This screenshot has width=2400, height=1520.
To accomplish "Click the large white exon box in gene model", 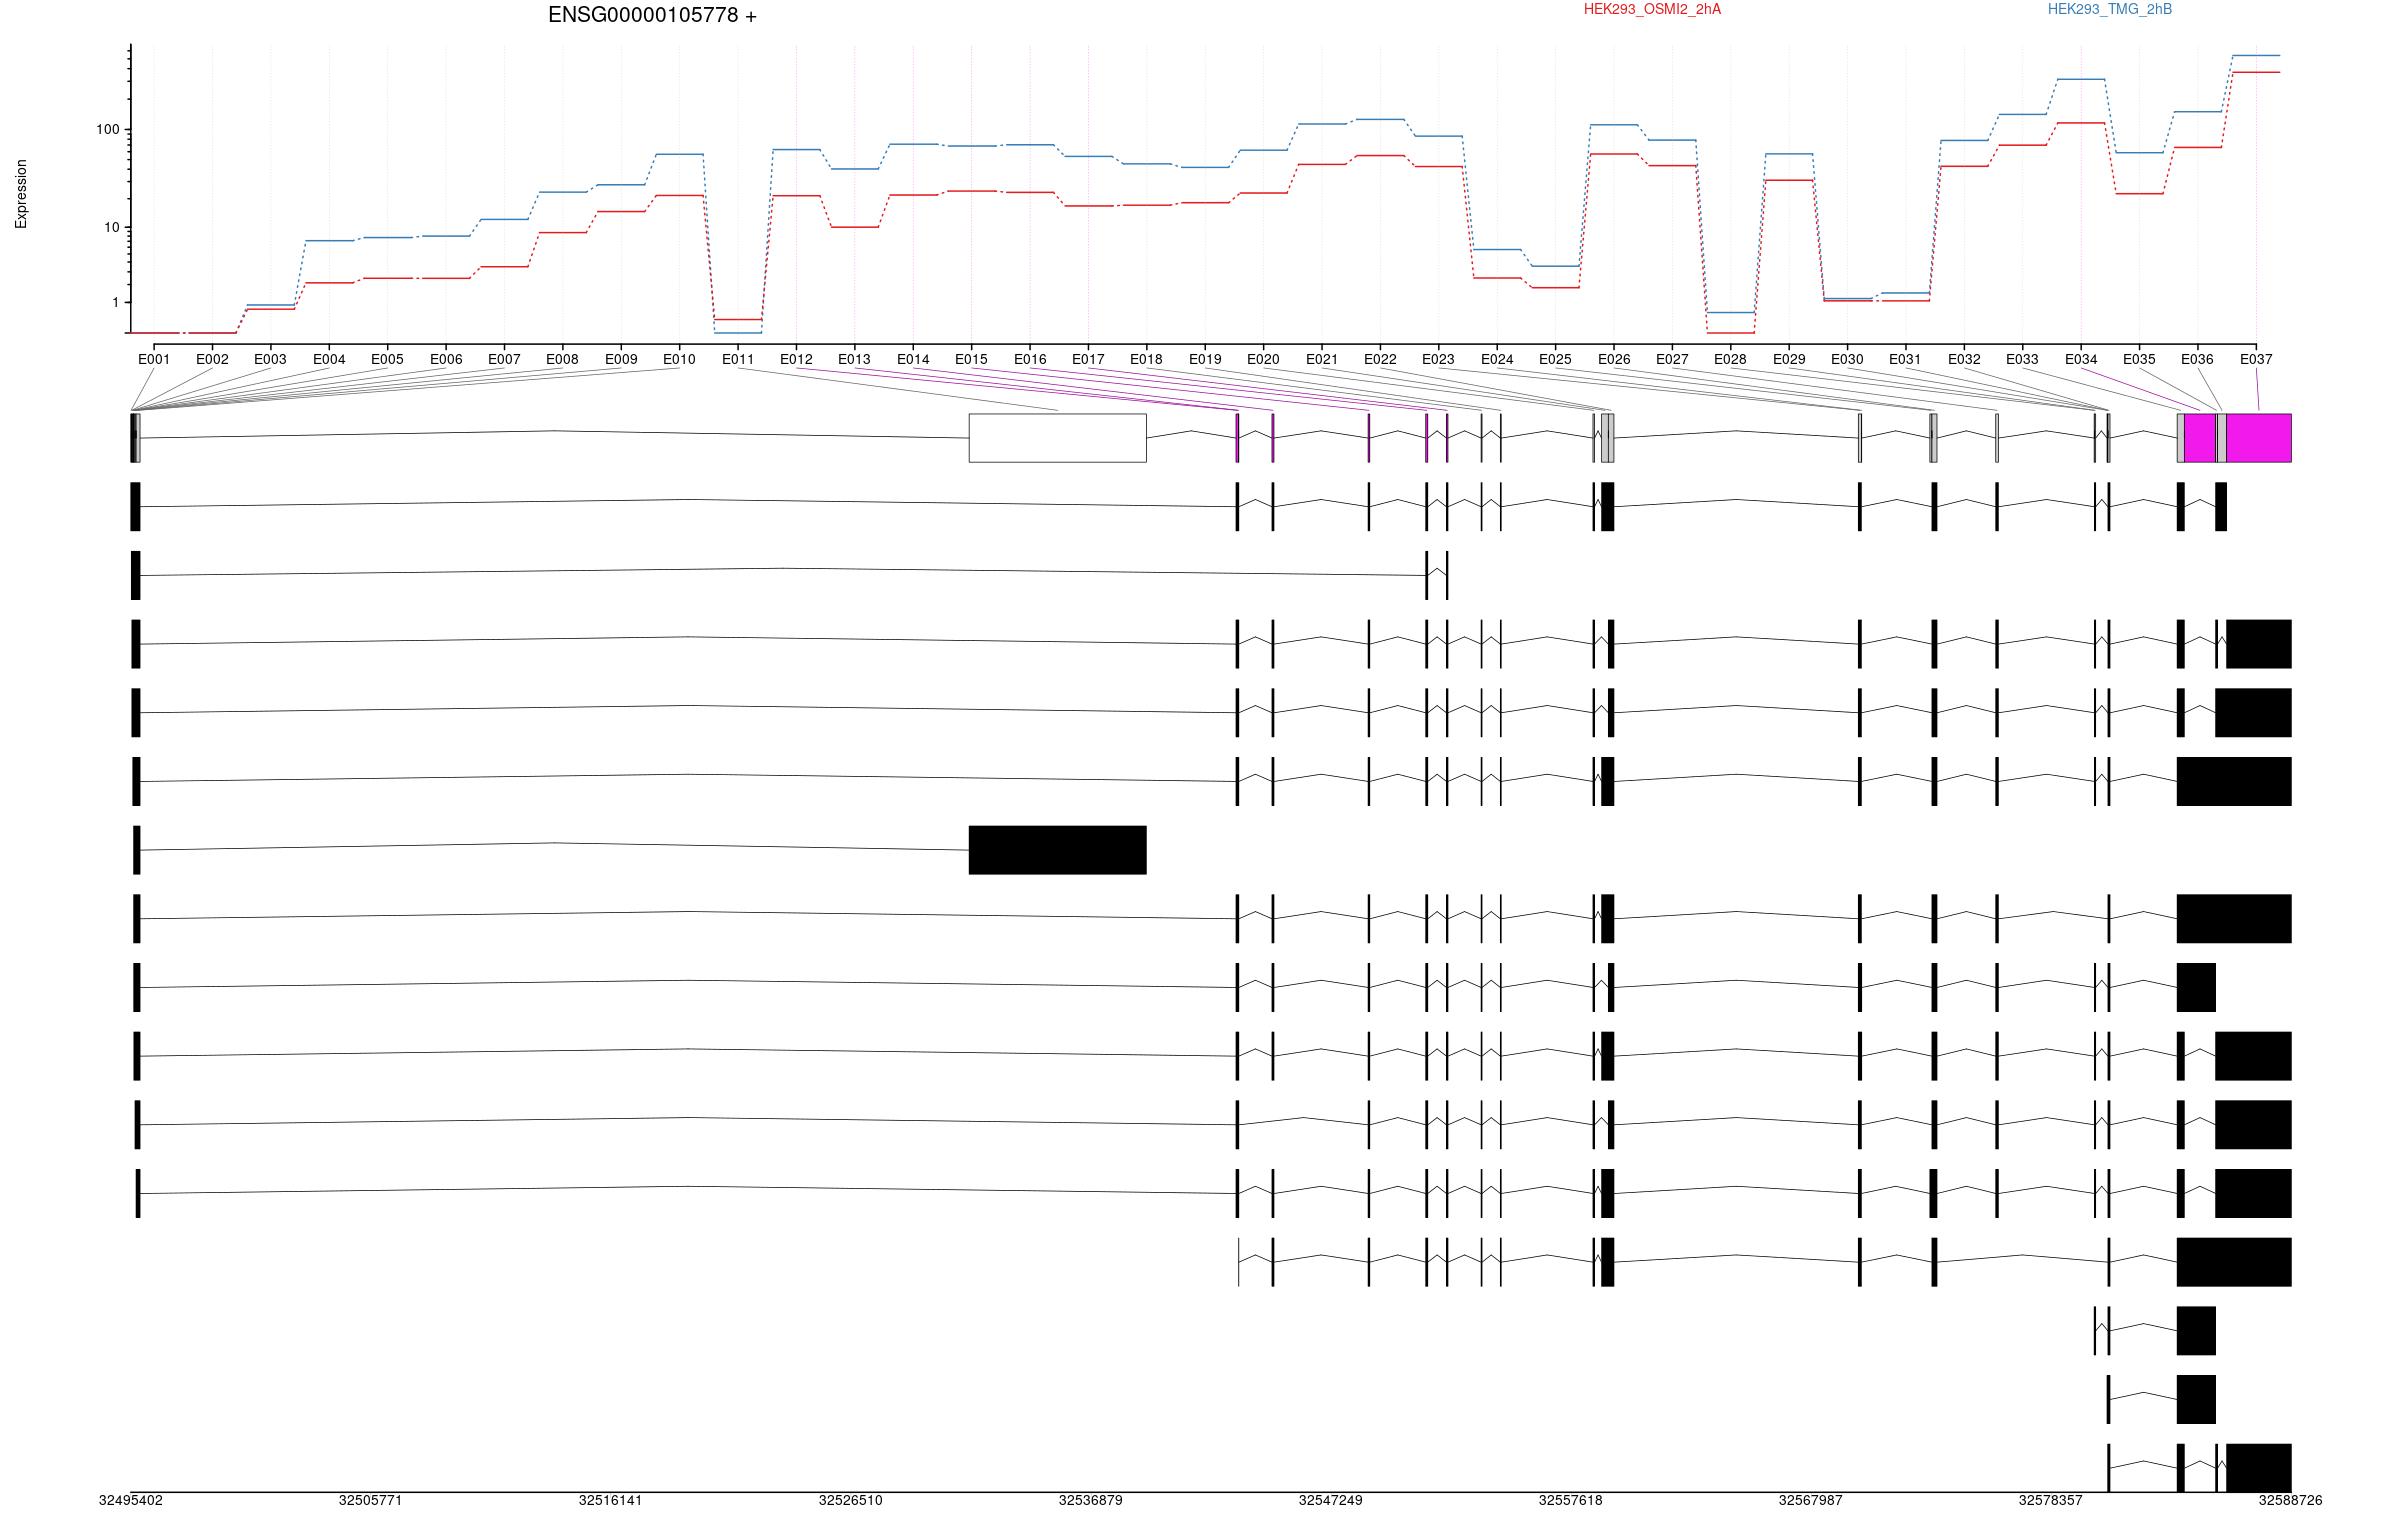I will (1057, 438).
